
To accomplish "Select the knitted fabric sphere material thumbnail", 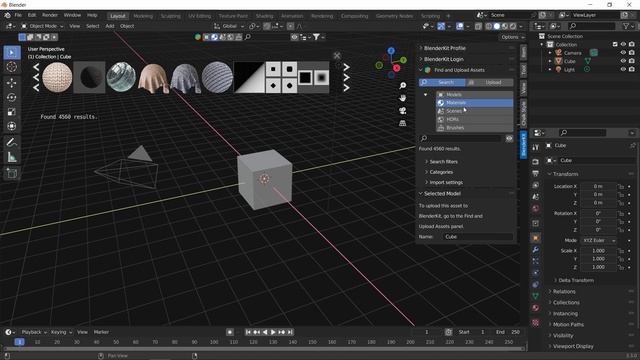I will pyautogui.click(x=57, y=77).
